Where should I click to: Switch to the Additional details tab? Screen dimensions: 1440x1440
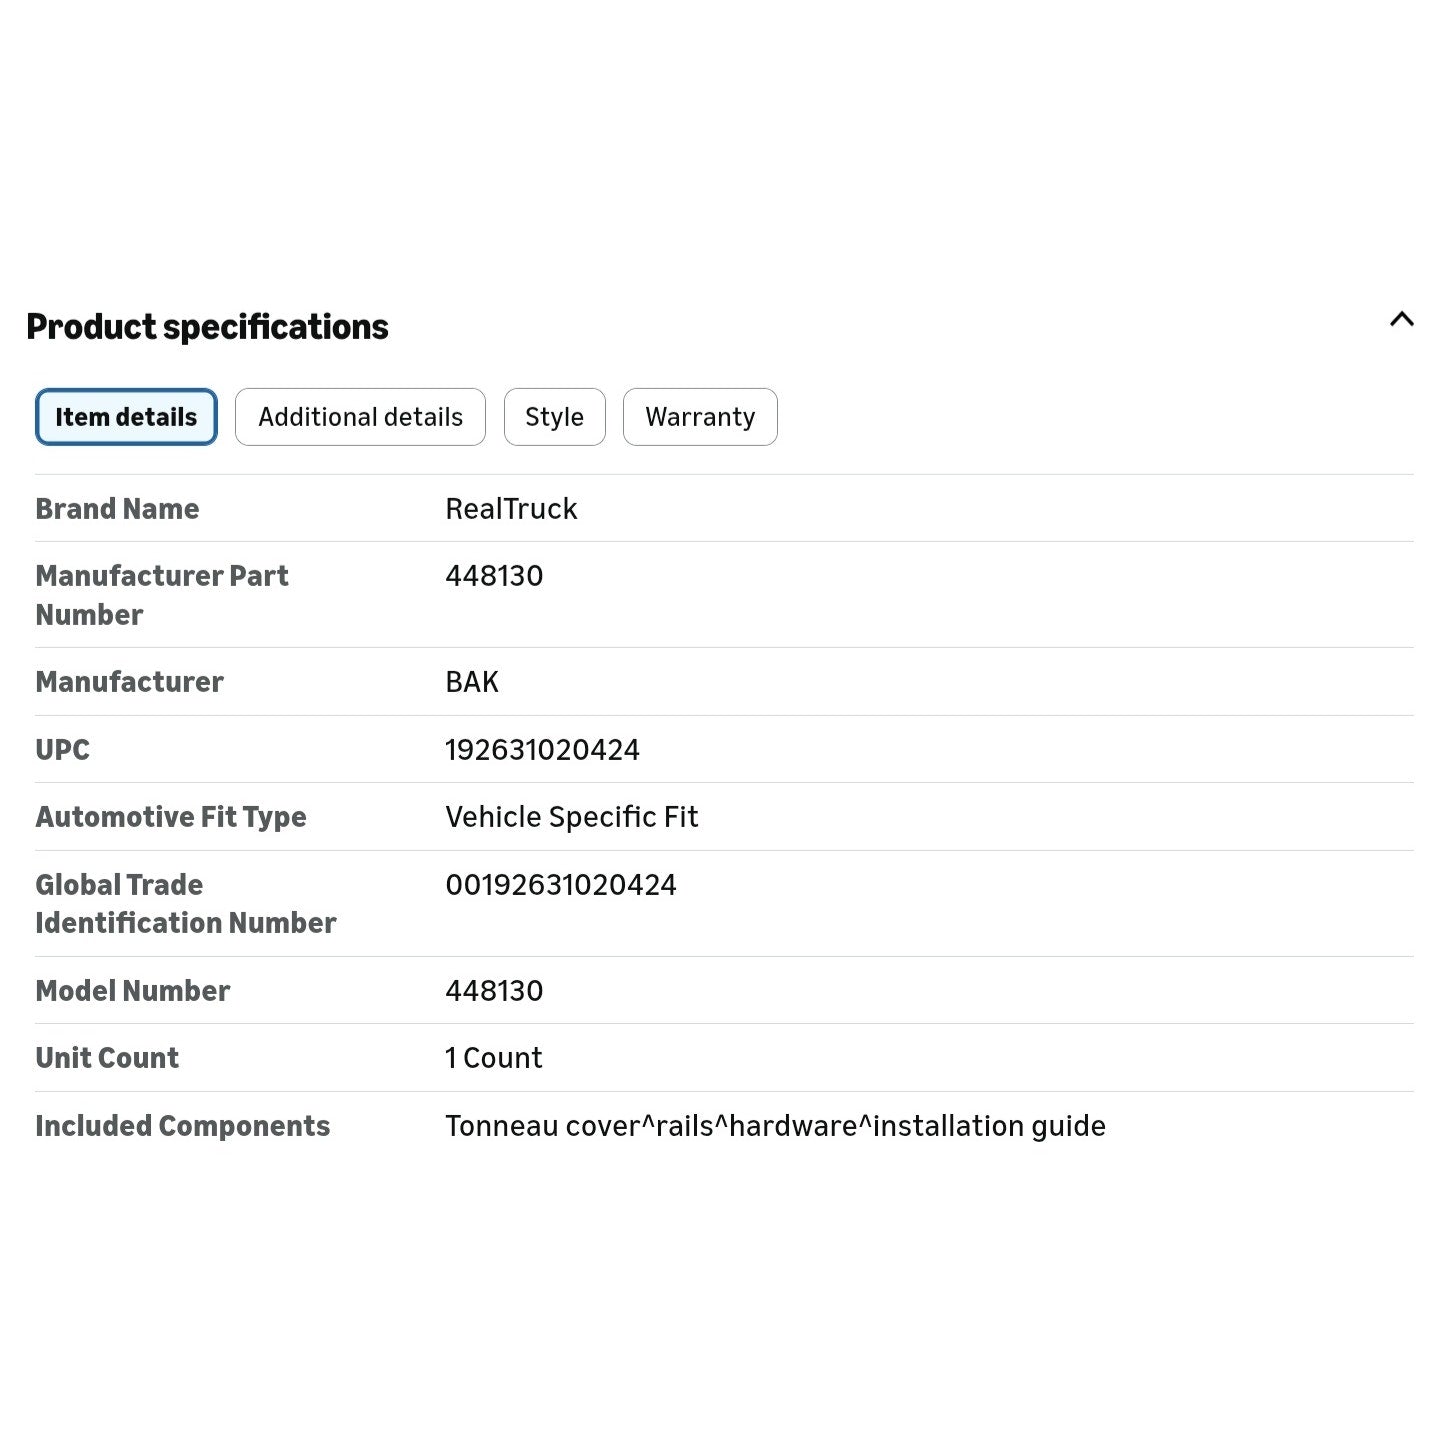(x=360, y=417)
